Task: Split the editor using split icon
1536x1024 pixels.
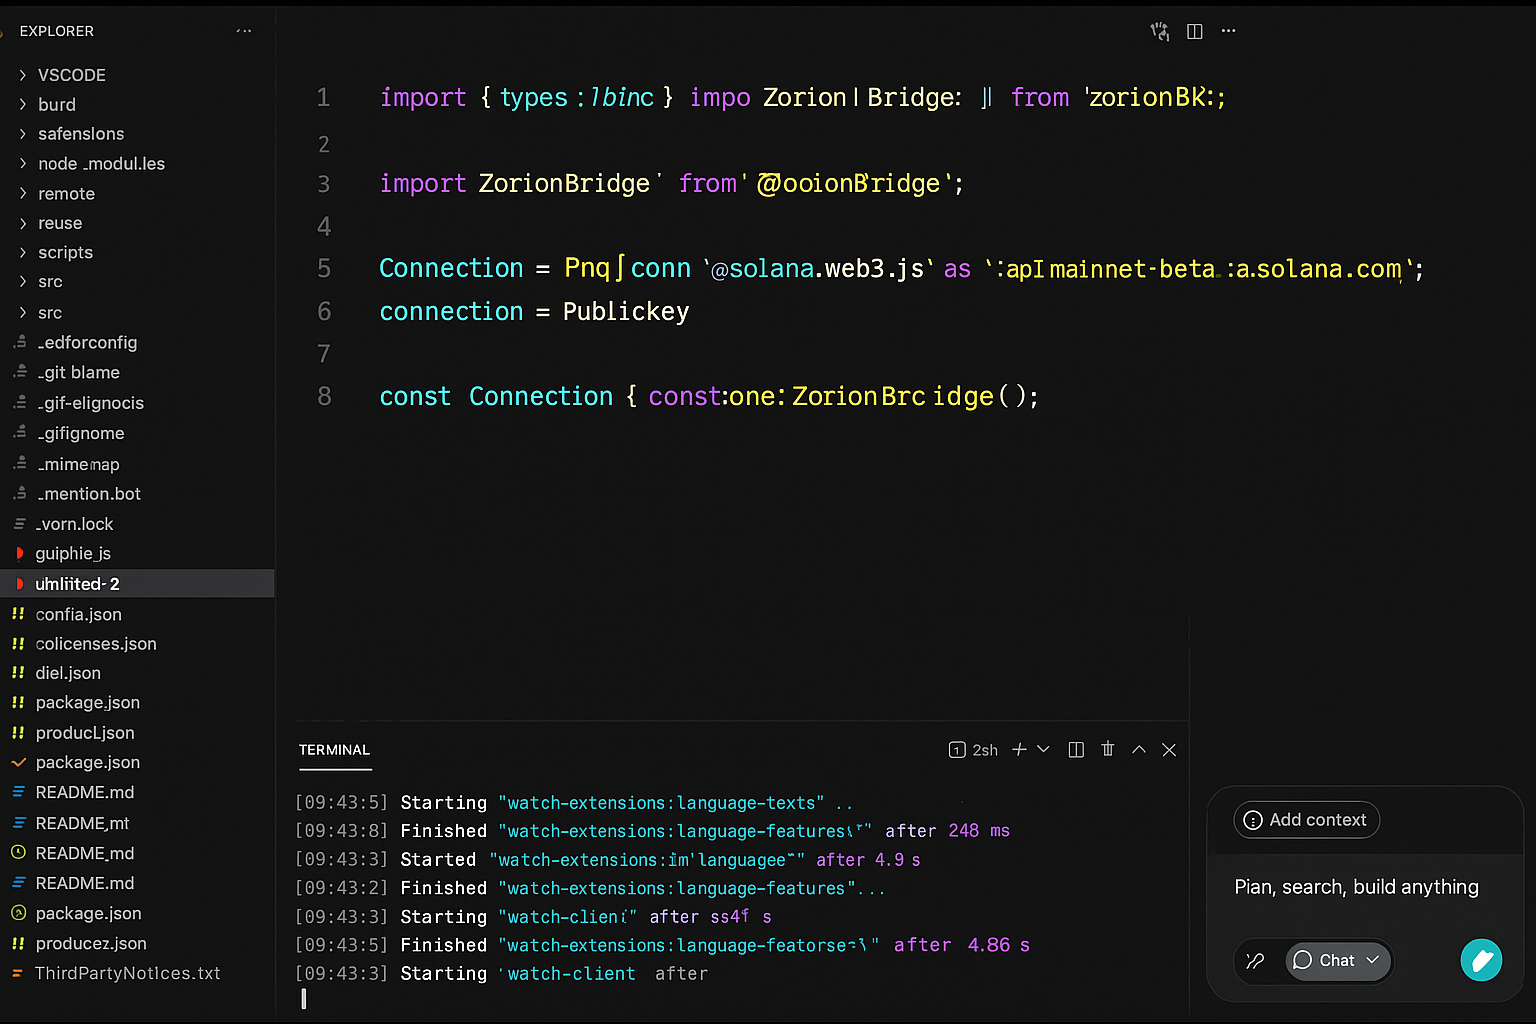Action: pos(1194,31)
